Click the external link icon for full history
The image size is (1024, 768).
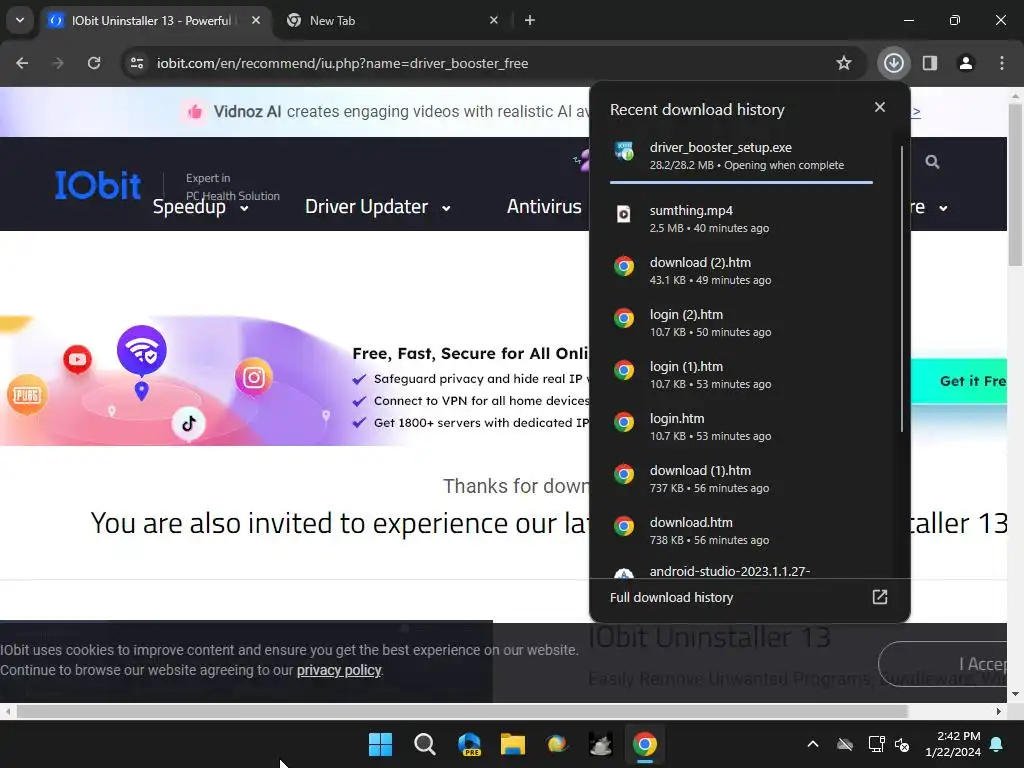(x=880, y=597)
